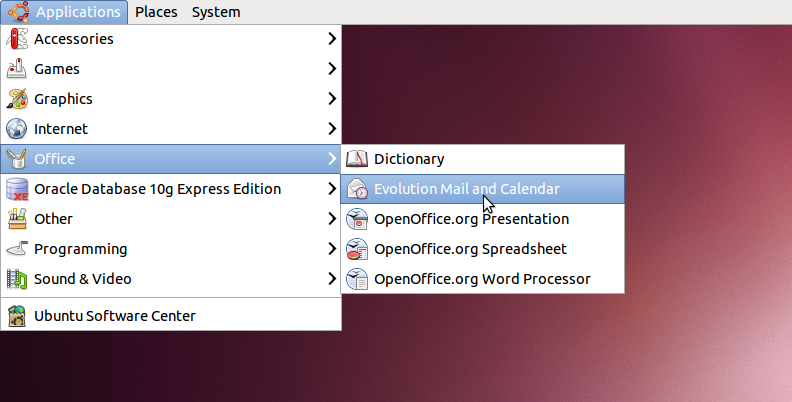This screenshot has width=792, height=402.
Task: Launch OpenOffice.org Word Processor
Action: (482, 279)
